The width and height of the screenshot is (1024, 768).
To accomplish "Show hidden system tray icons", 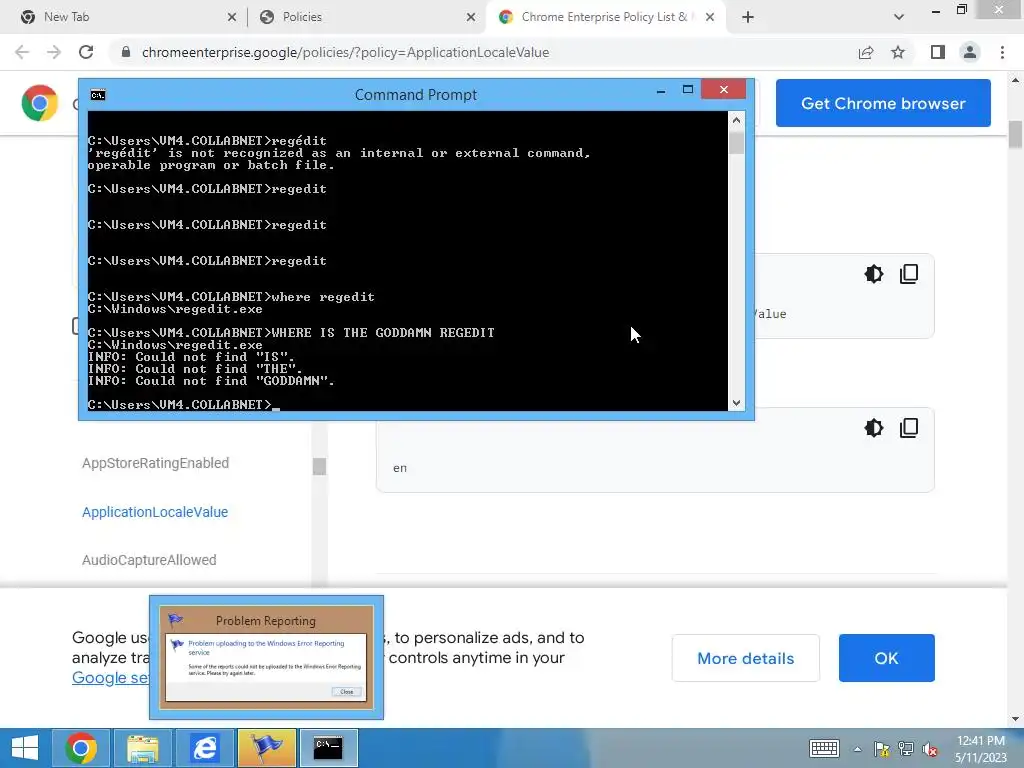I will tap(857, 749).
